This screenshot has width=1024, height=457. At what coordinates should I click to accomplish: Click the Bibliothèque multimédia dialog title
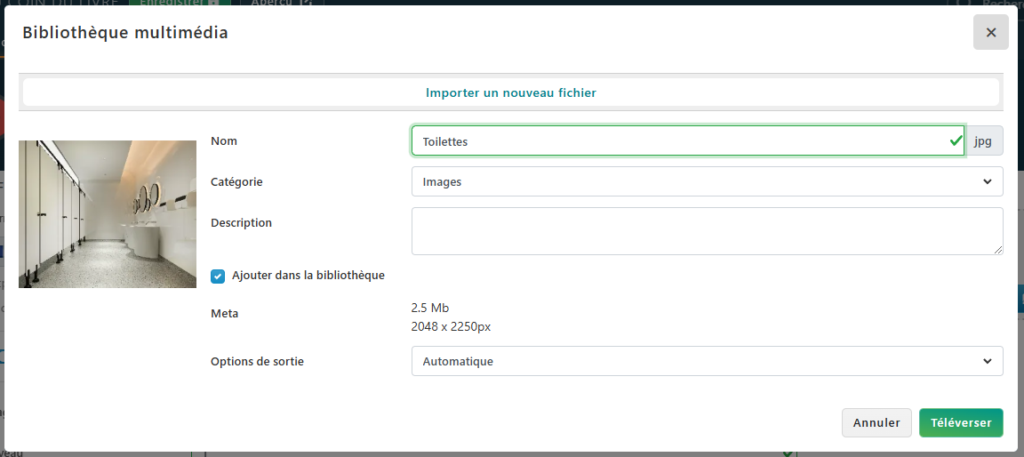(125, 33)
